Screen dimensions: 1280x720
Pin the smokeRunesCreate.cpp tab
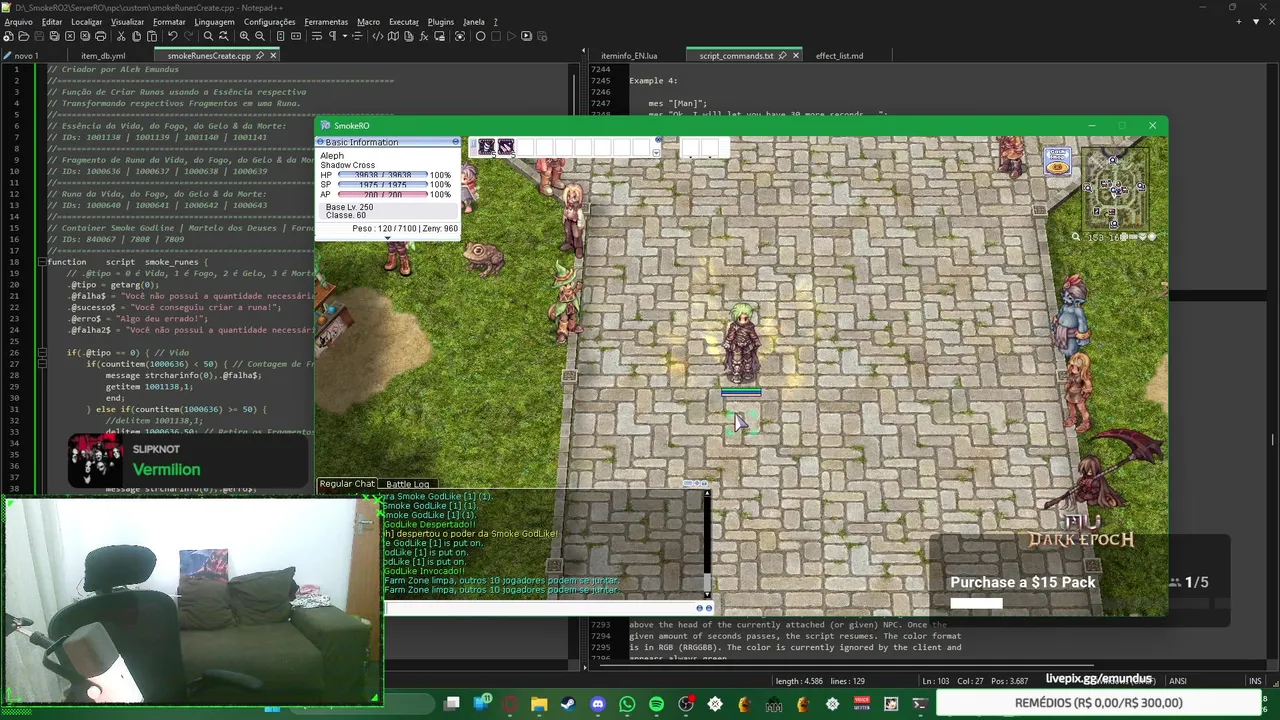[259, 56]
